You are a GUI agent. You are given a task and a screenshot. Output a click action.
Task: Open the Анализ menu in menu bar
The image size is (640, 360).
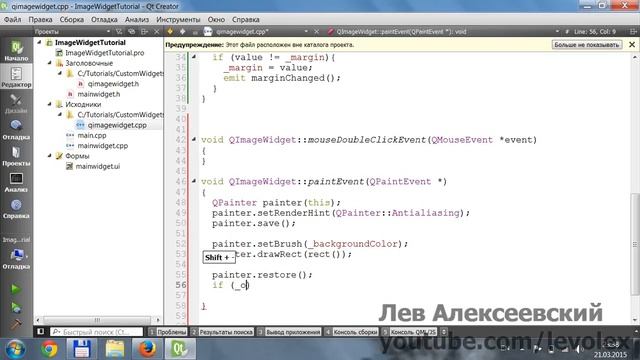137,19
